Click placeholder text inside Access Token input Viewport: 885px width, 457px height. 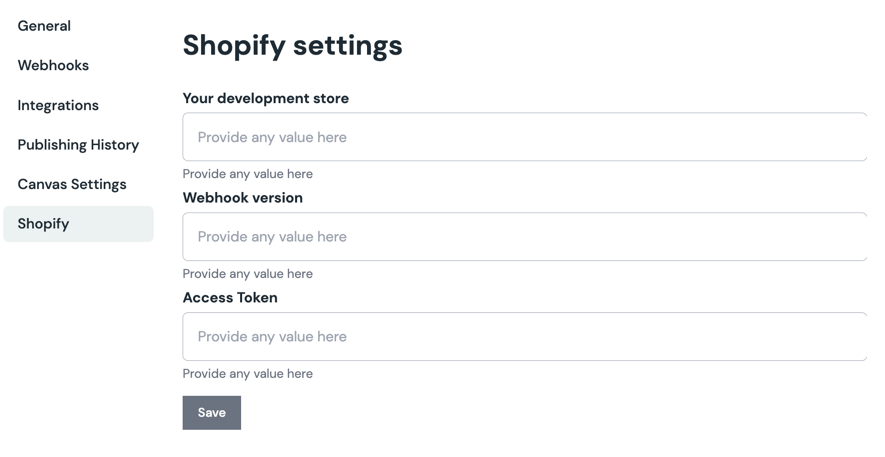click(x=272, y=337)
